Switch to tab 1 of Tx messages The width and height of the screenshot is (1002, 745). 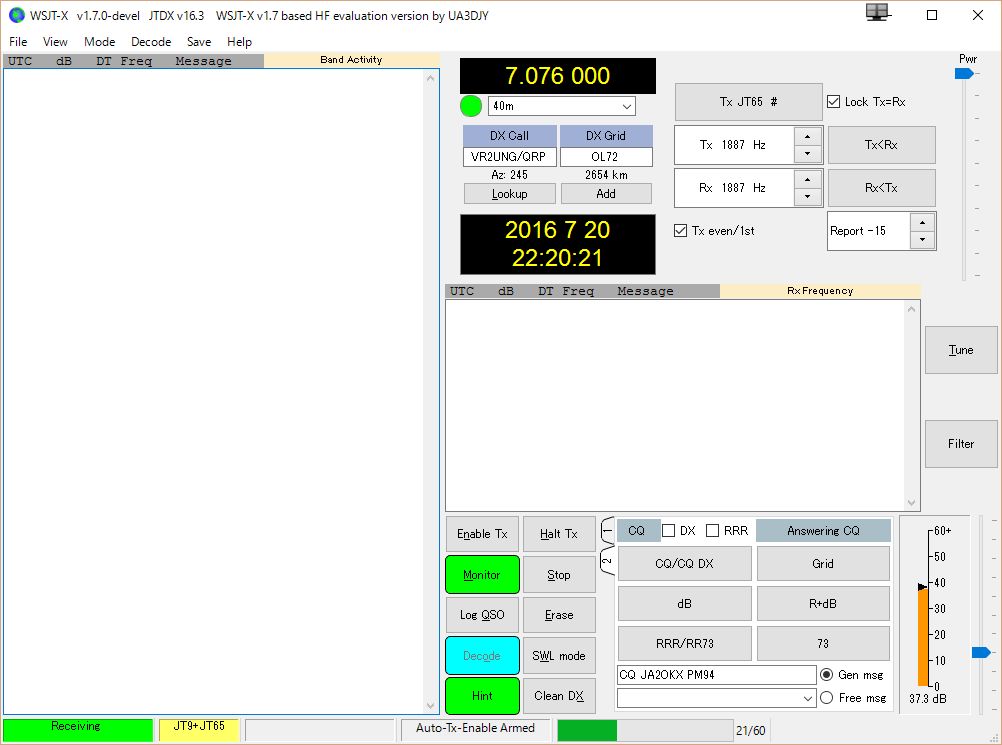[x=607, y=530]
